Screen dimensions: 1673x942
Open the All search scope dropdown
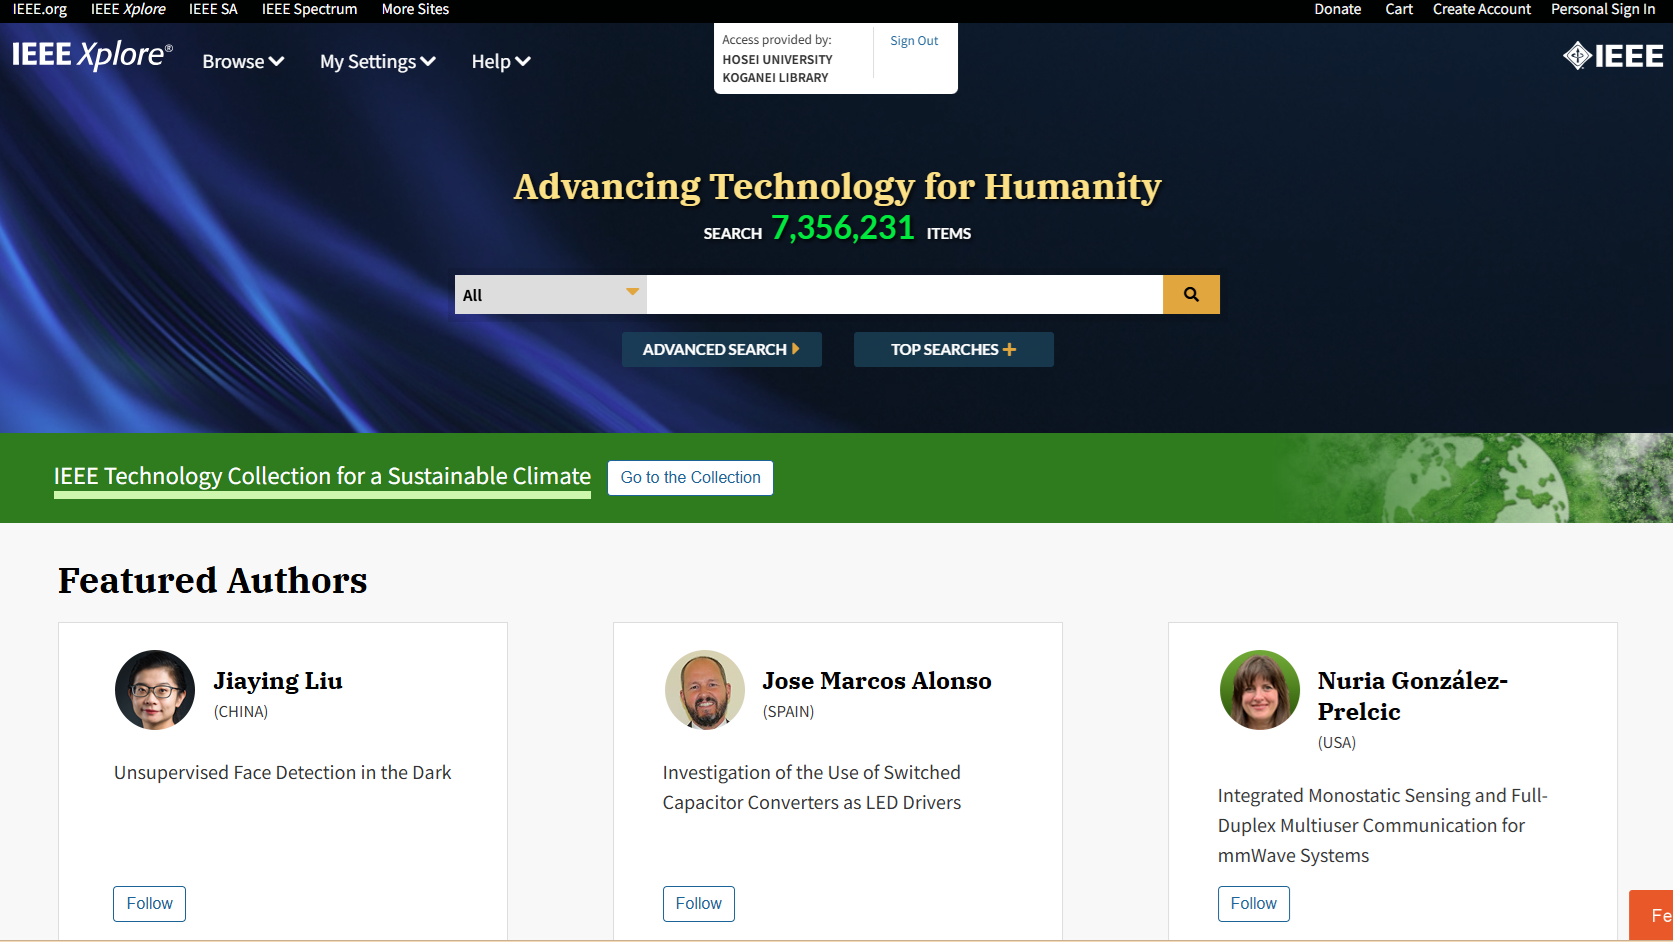pyautogui.click(x=551, y=295)
